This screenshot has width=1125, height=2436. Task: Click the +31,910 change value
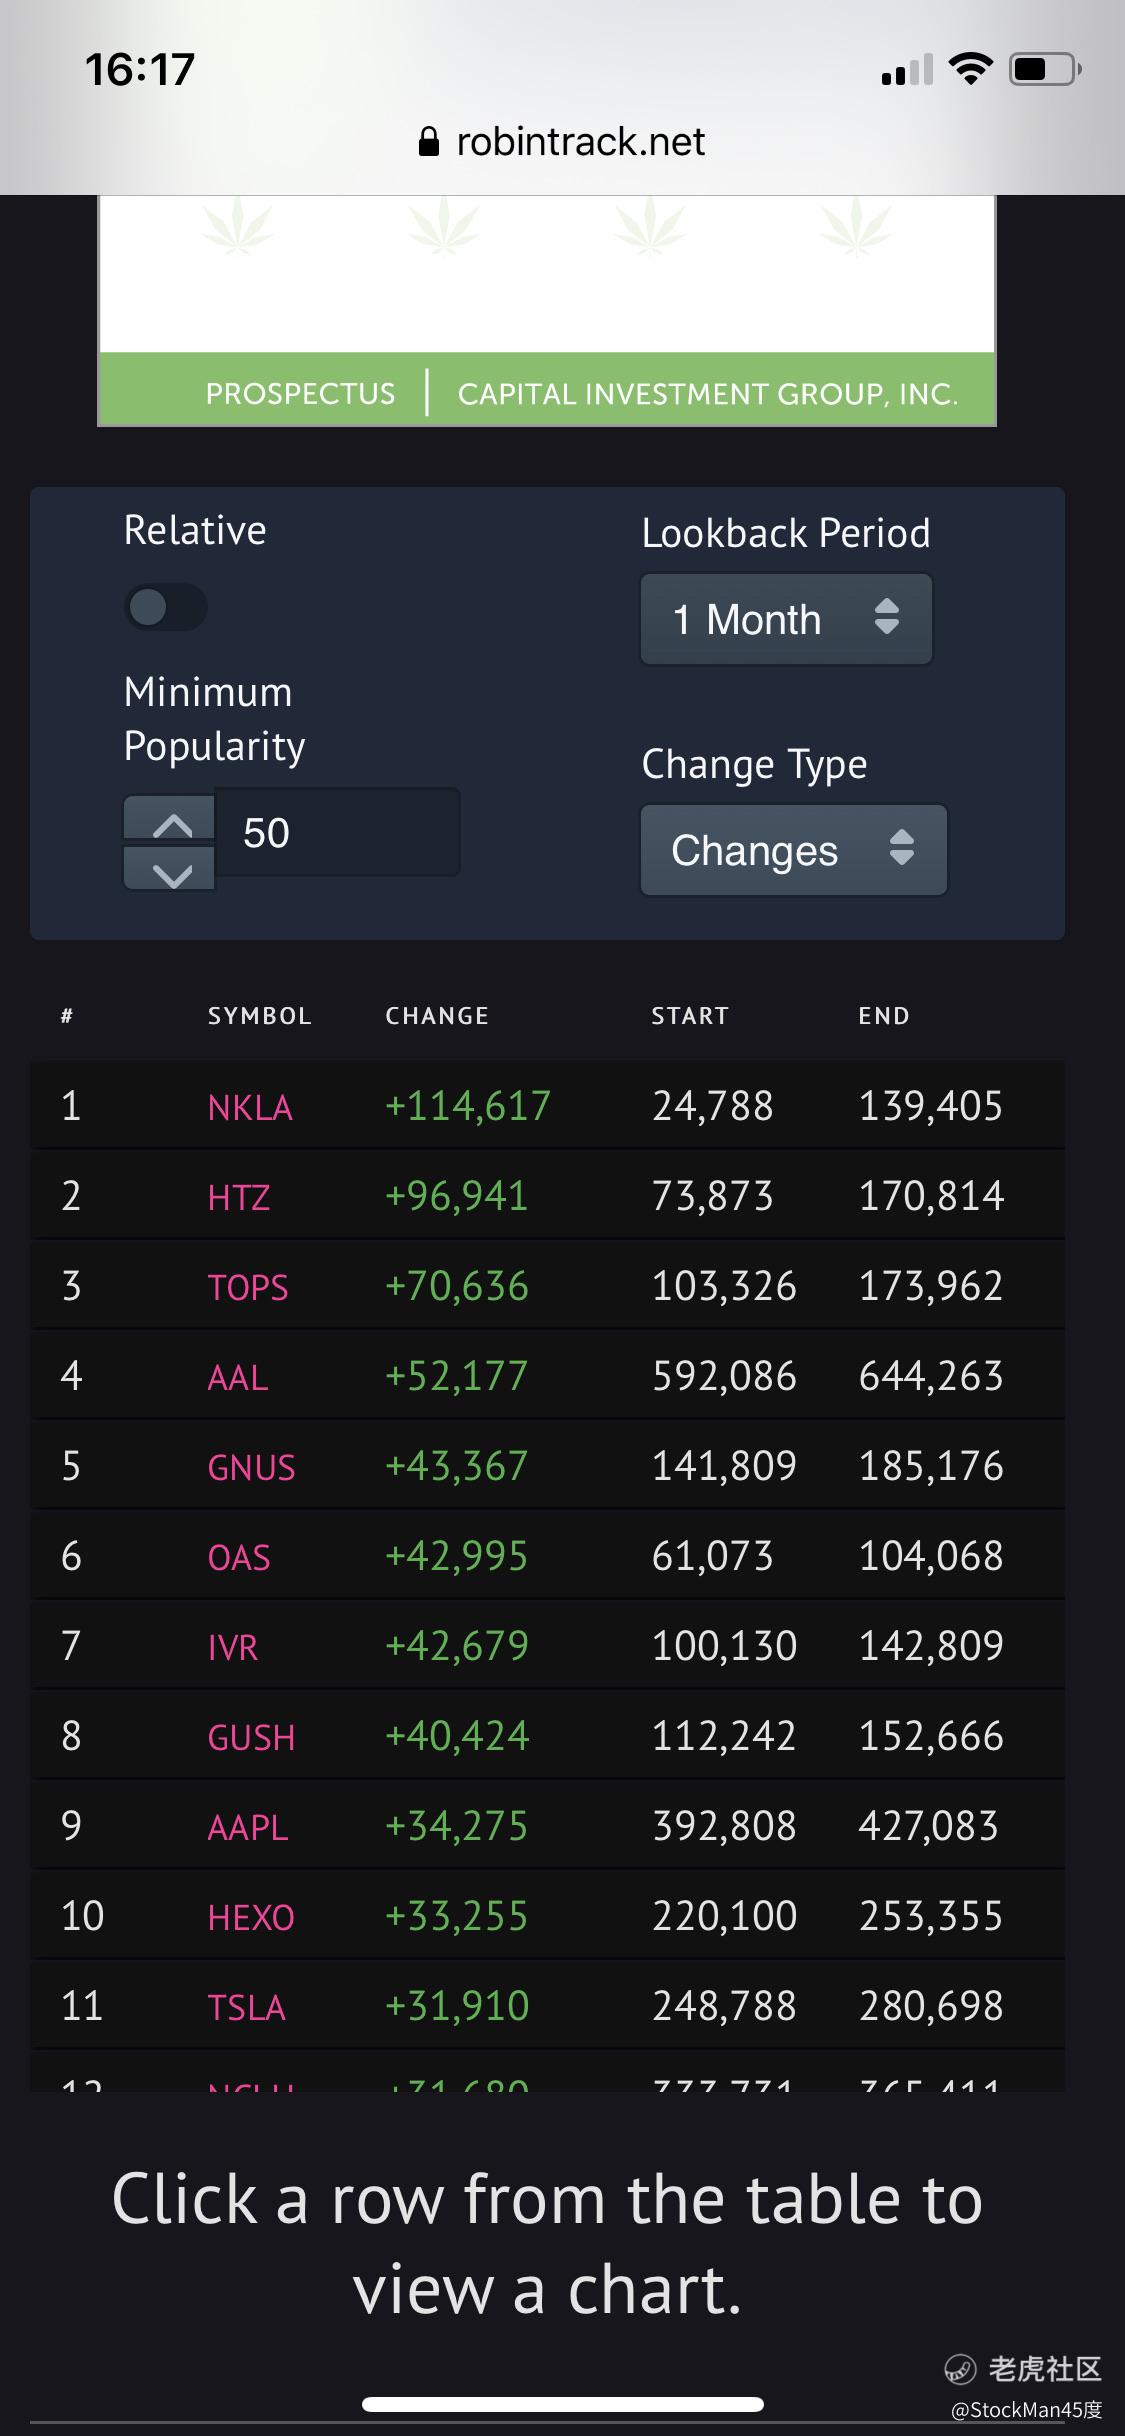click(457, 2006)
